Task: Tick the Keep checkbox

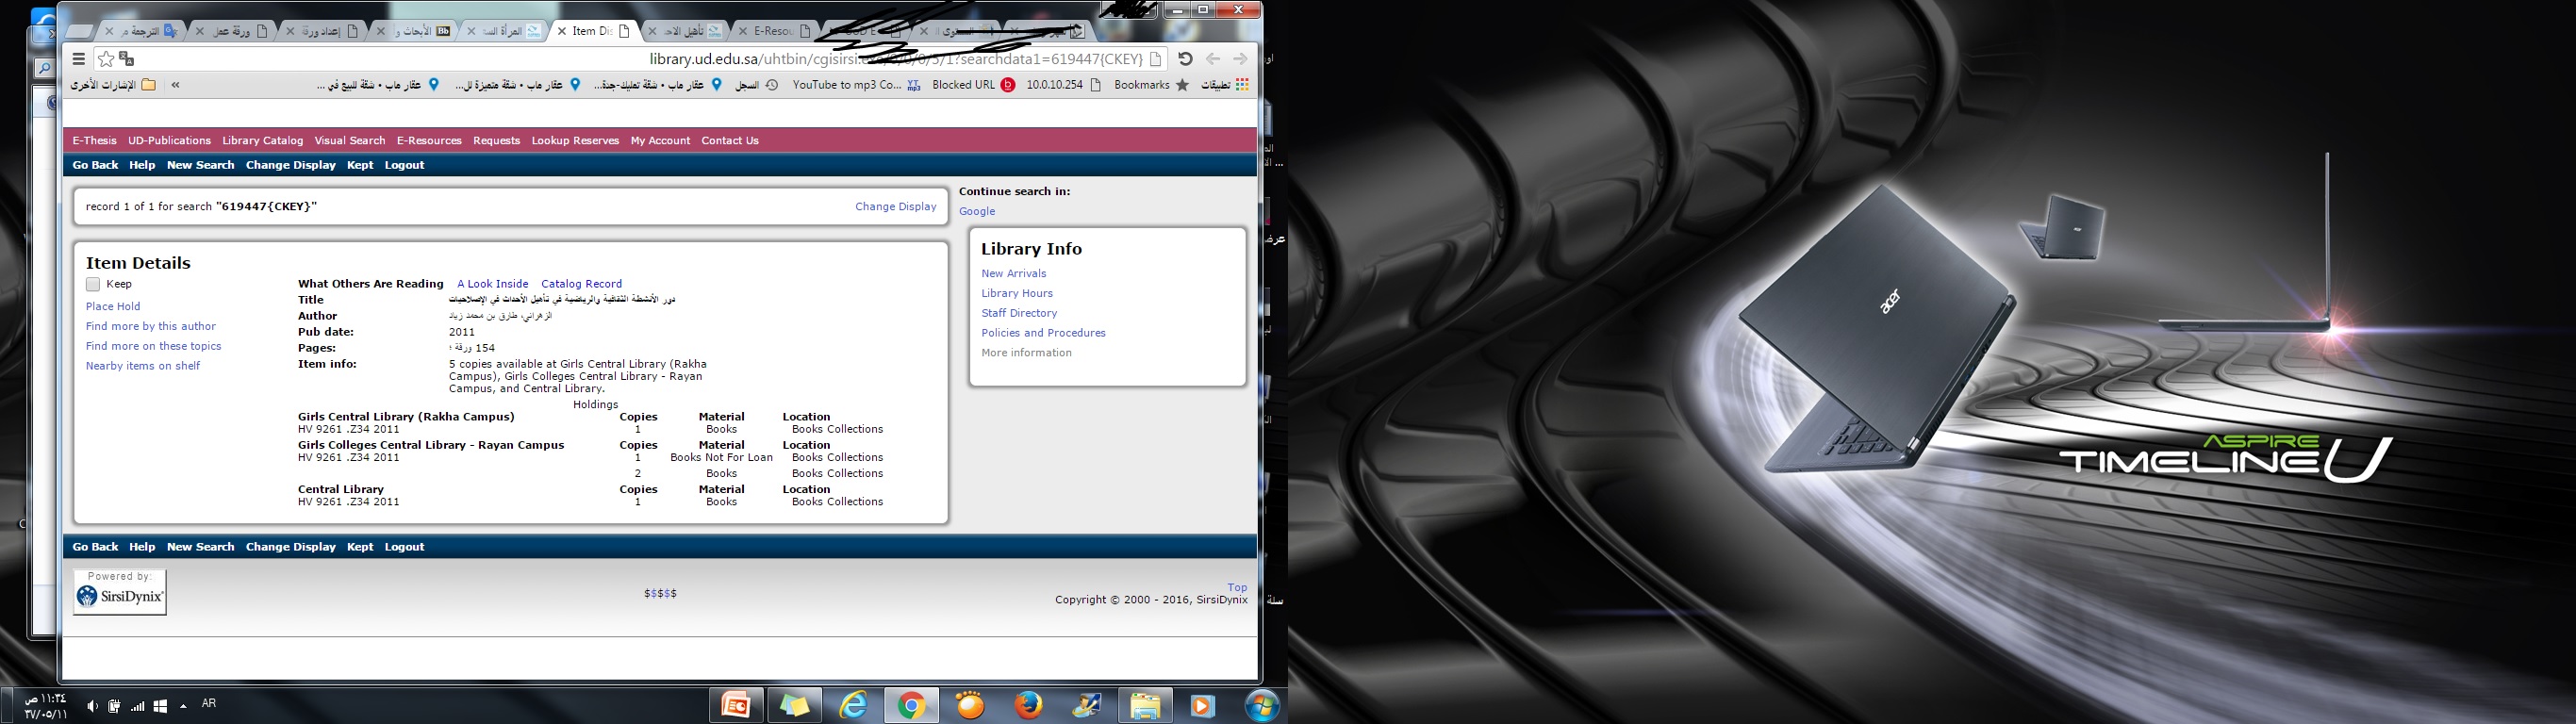Action: click(x=93, y=285)
